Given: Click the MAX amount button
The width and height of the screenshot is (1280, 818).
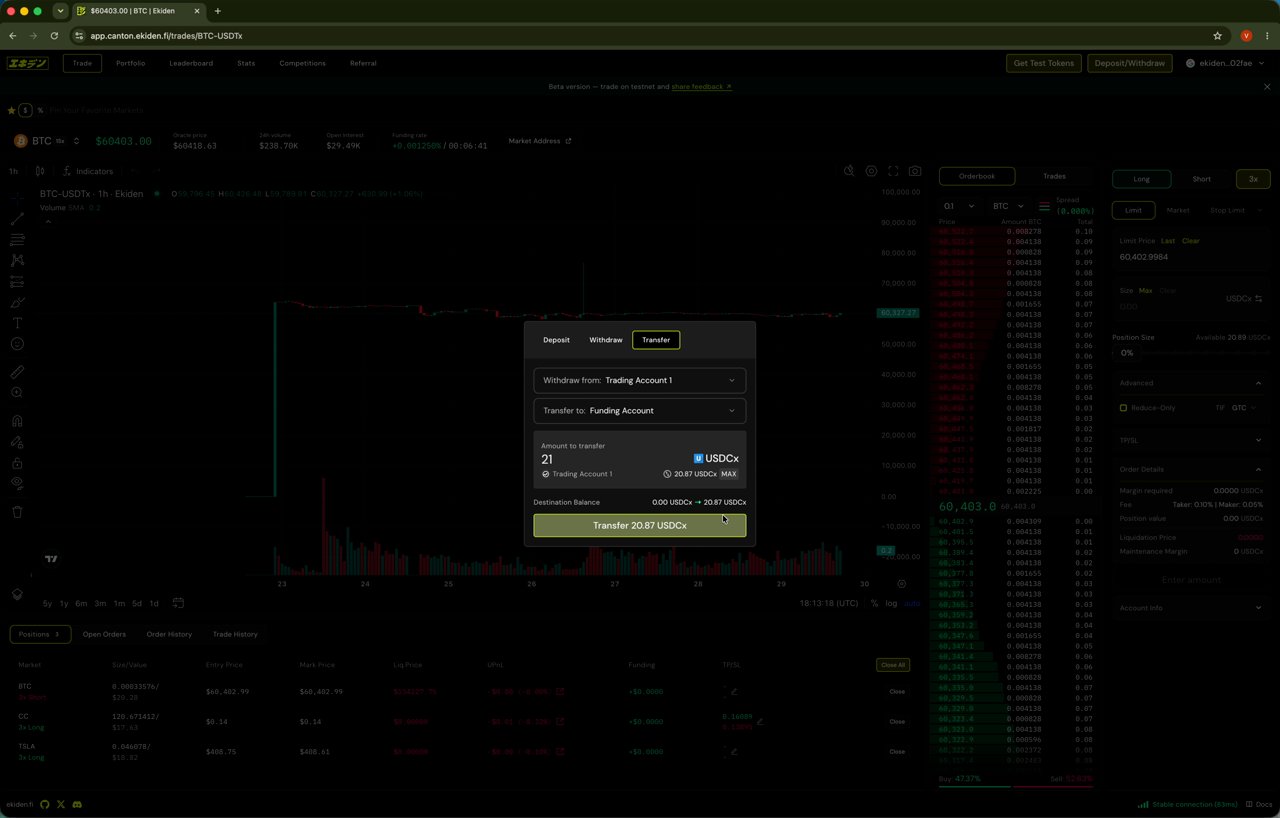Looking at the screenshot, I should (x=729, y=474).
